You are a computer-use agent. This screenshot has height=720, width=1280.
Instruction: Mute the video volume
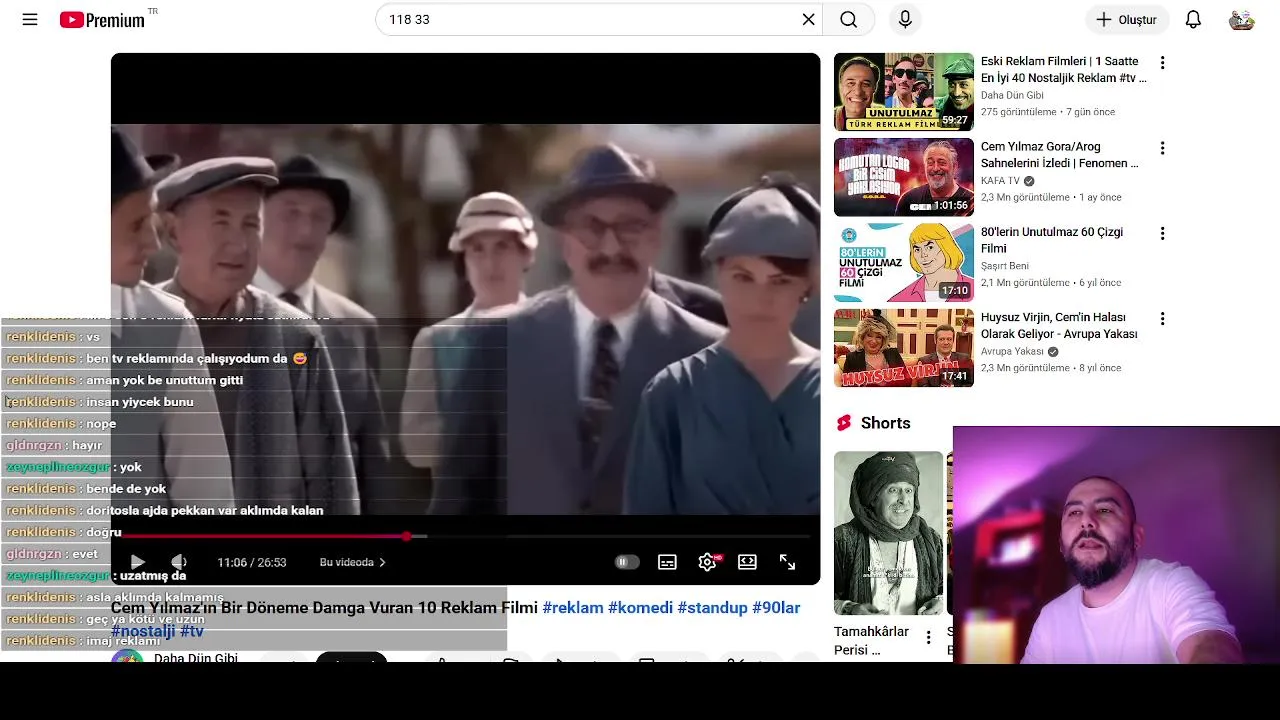[x=179, y=562]
